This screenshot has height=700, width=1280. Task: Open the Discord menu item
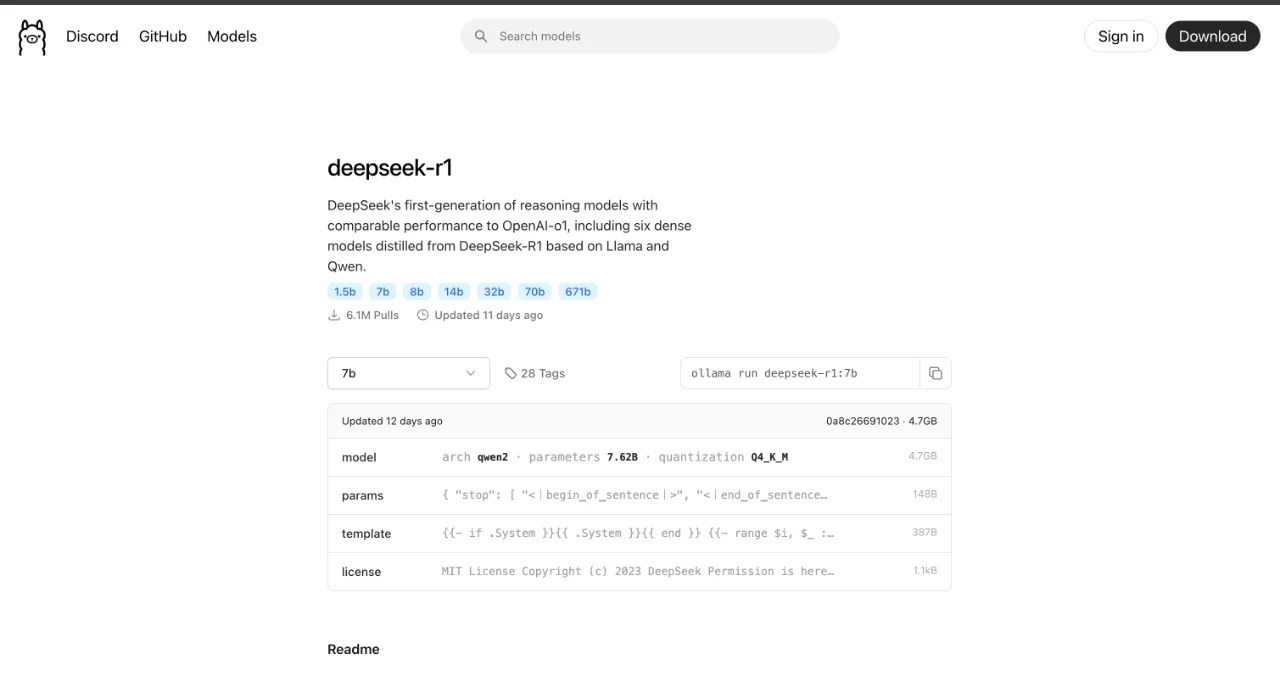pyautogui.click(x=92, y=36)
